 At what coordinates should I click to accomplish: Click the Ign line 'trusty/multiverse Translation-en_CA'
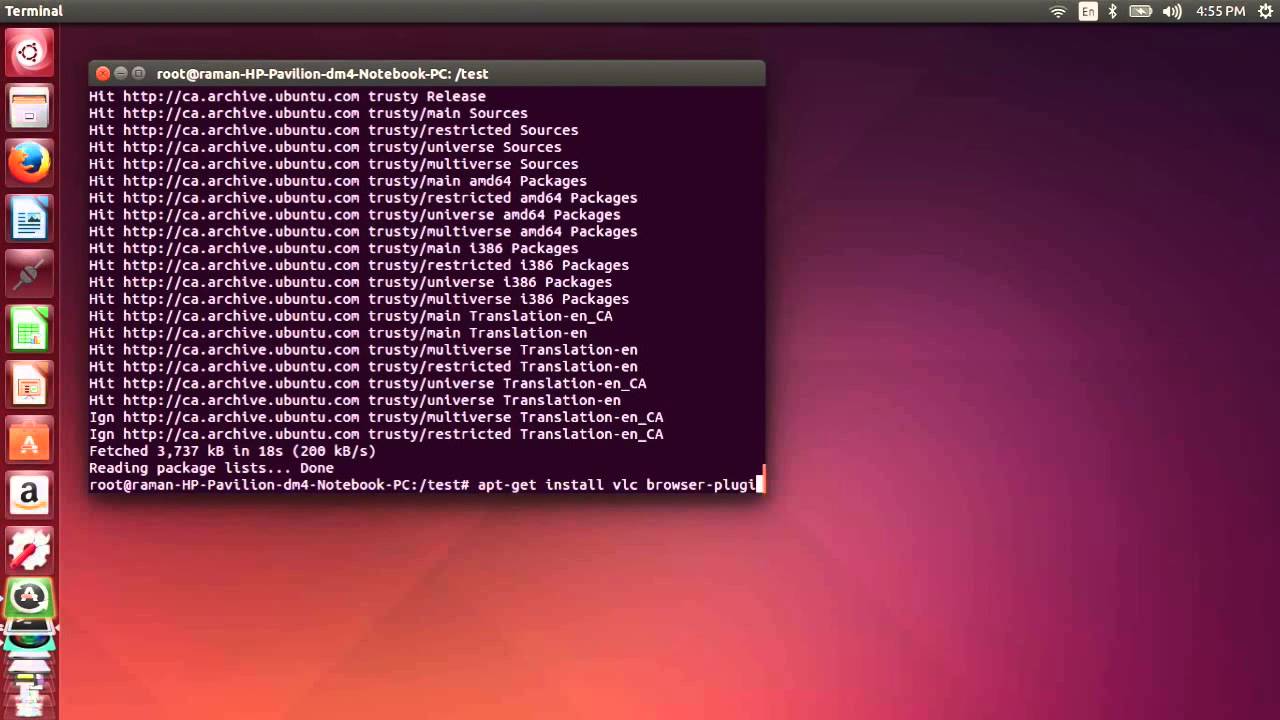coord(376,417)
